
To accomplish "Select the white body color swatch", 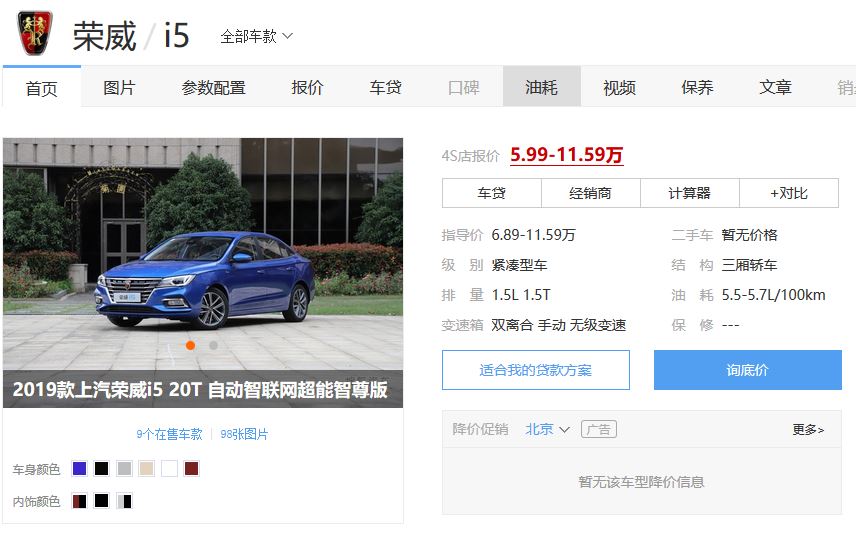I will tap(169, 469).
